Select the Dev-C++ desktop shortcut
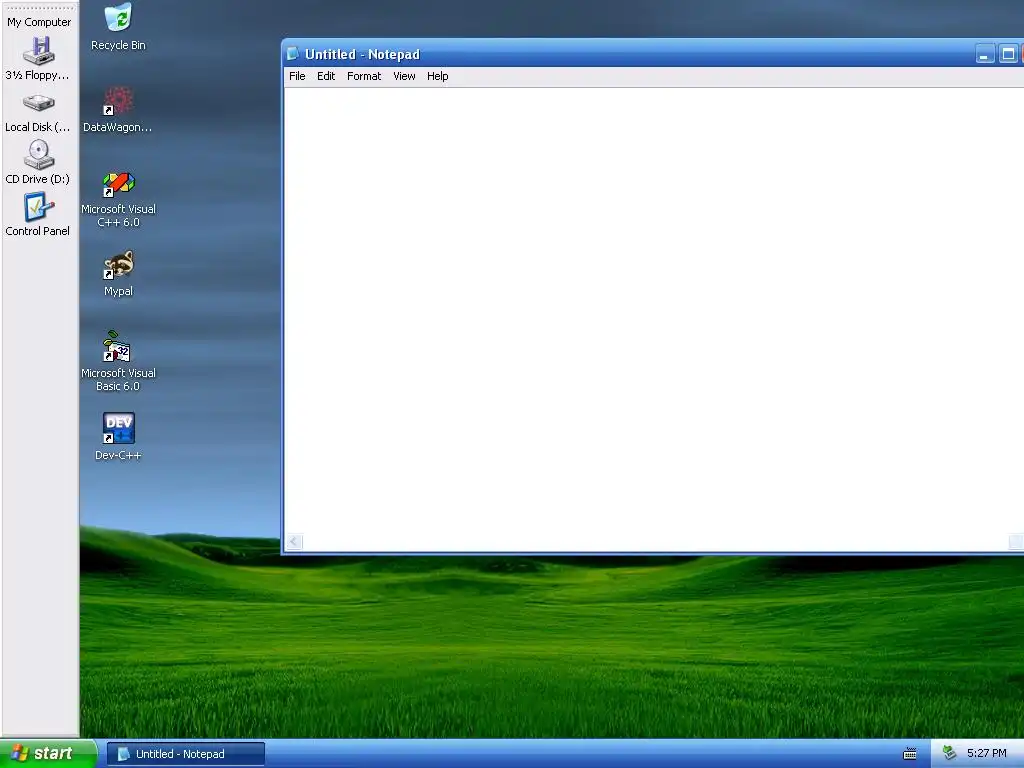The width and height of the screenshot is (1024, 768). click(x=118, y=436)
